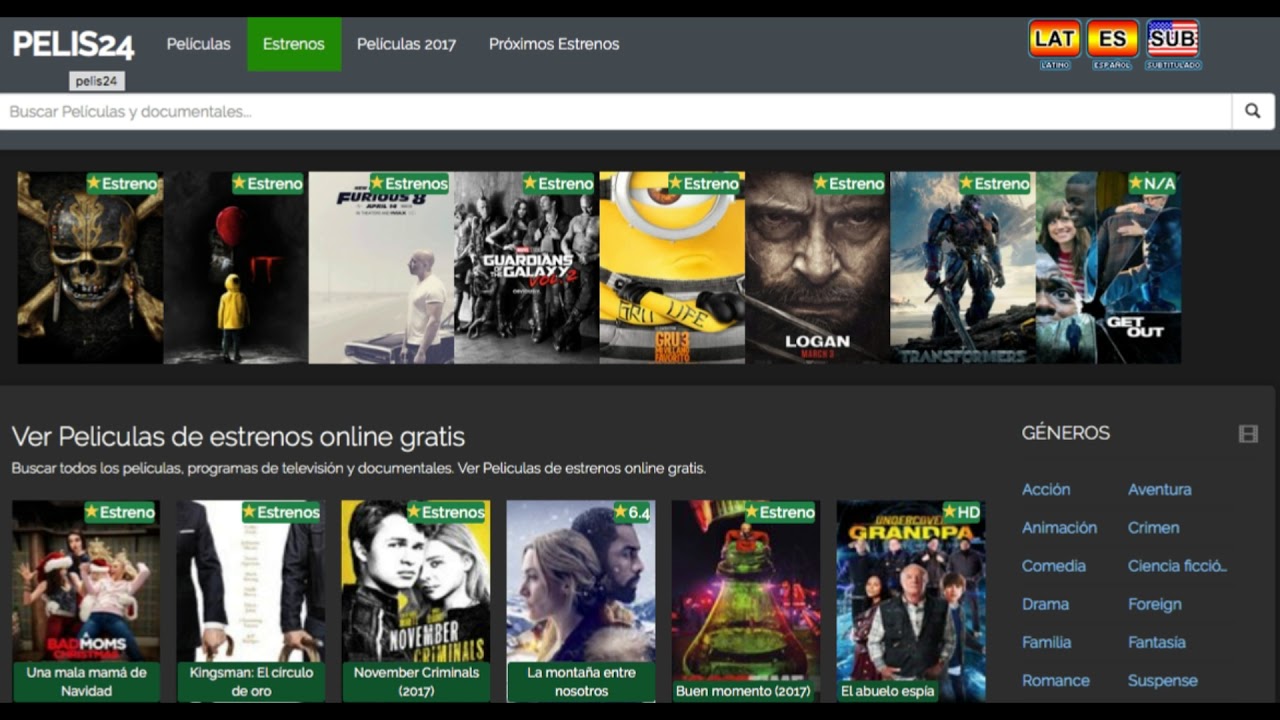Select the SUB Subtitulado language badge
1280x720 pixels.
pos(1173,45)
